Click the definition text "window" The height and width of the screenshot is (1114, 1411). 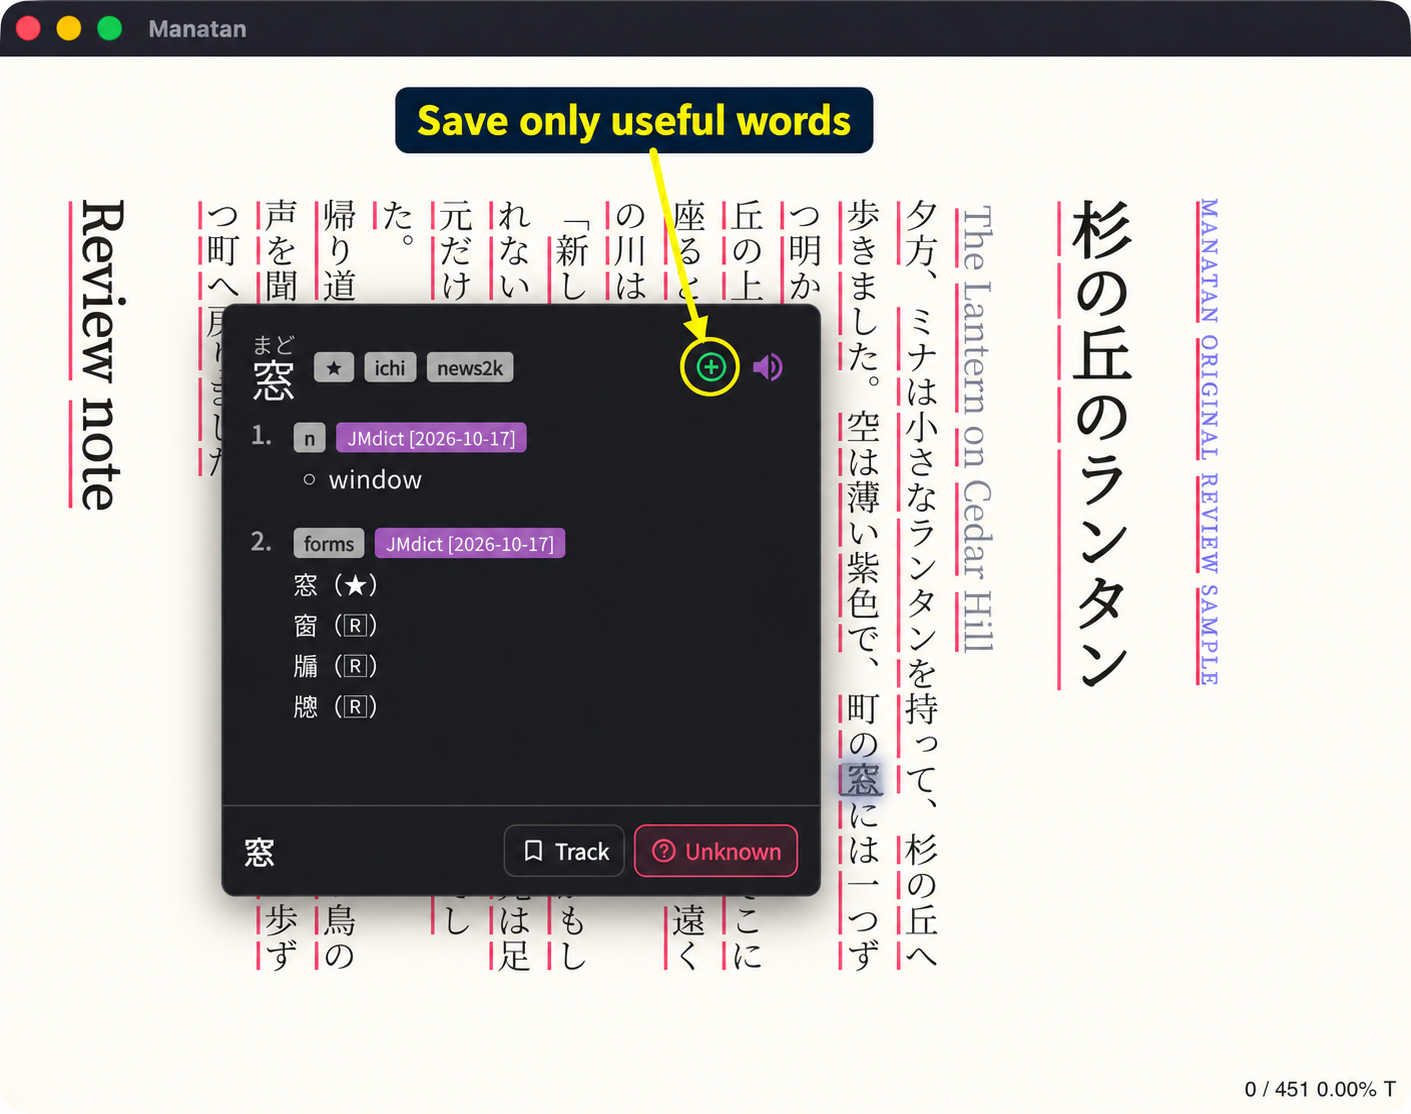[375, 480]
